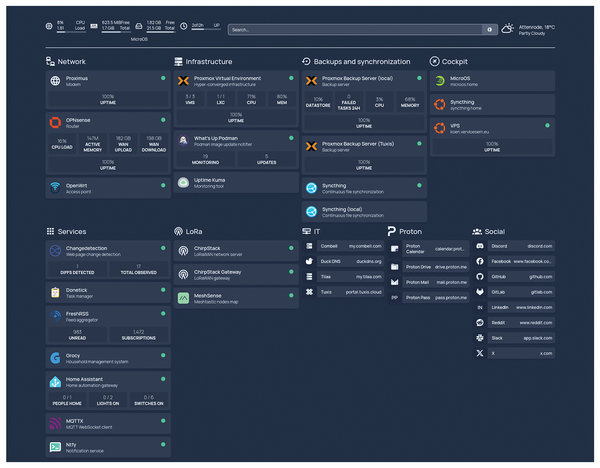The height and width of the screenshot is (468, 600).
Task: Open the Duck DNS icon
Action: (x=310, y=261)
